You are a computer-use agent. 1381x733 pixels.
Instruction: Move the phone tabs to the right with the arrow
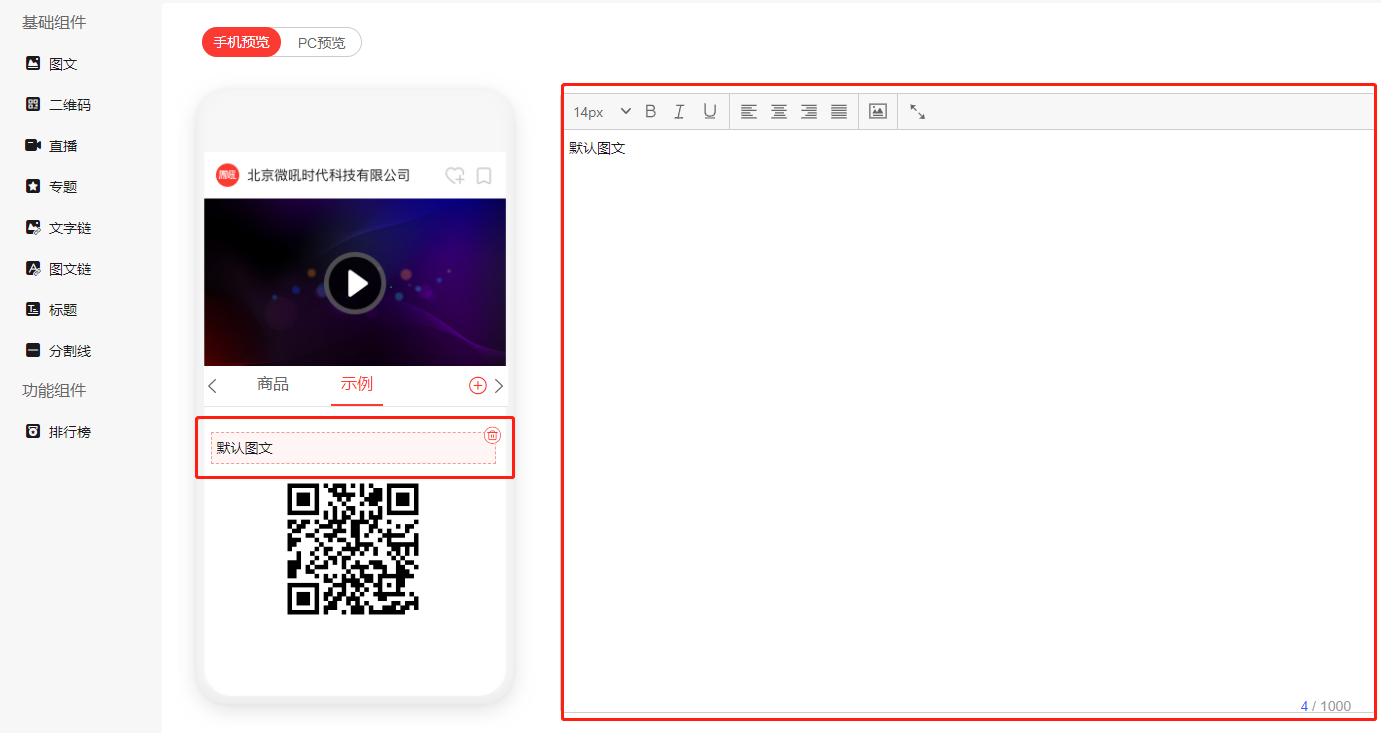pos(499,386)
